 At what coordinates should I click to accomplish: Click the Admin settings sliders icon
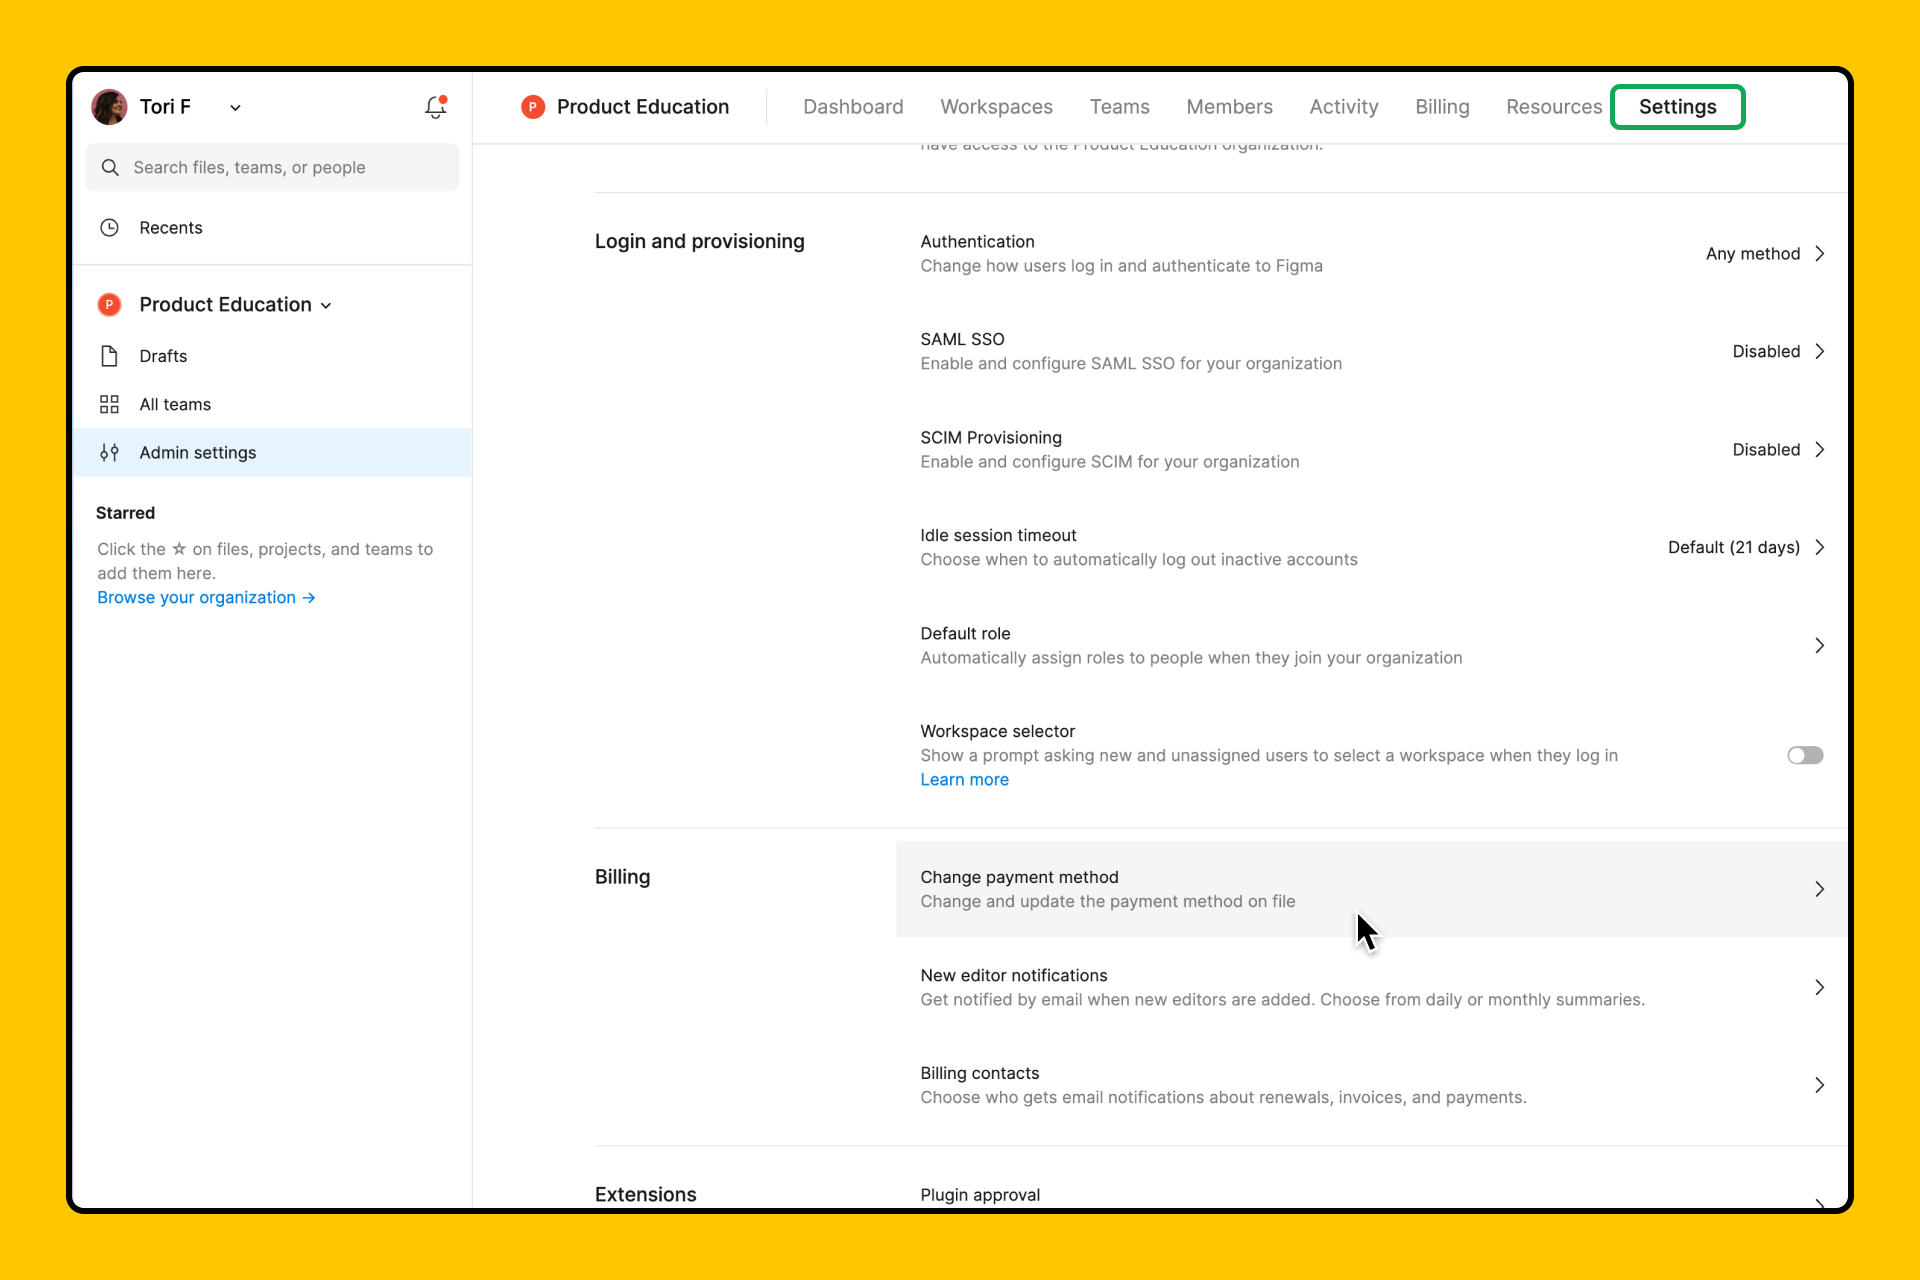click(110, 452)
